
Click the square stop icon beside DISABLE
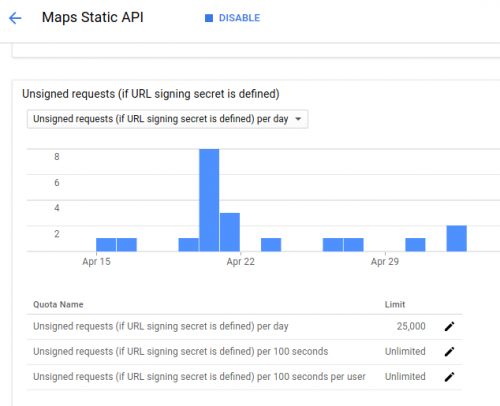pos(209,18)
